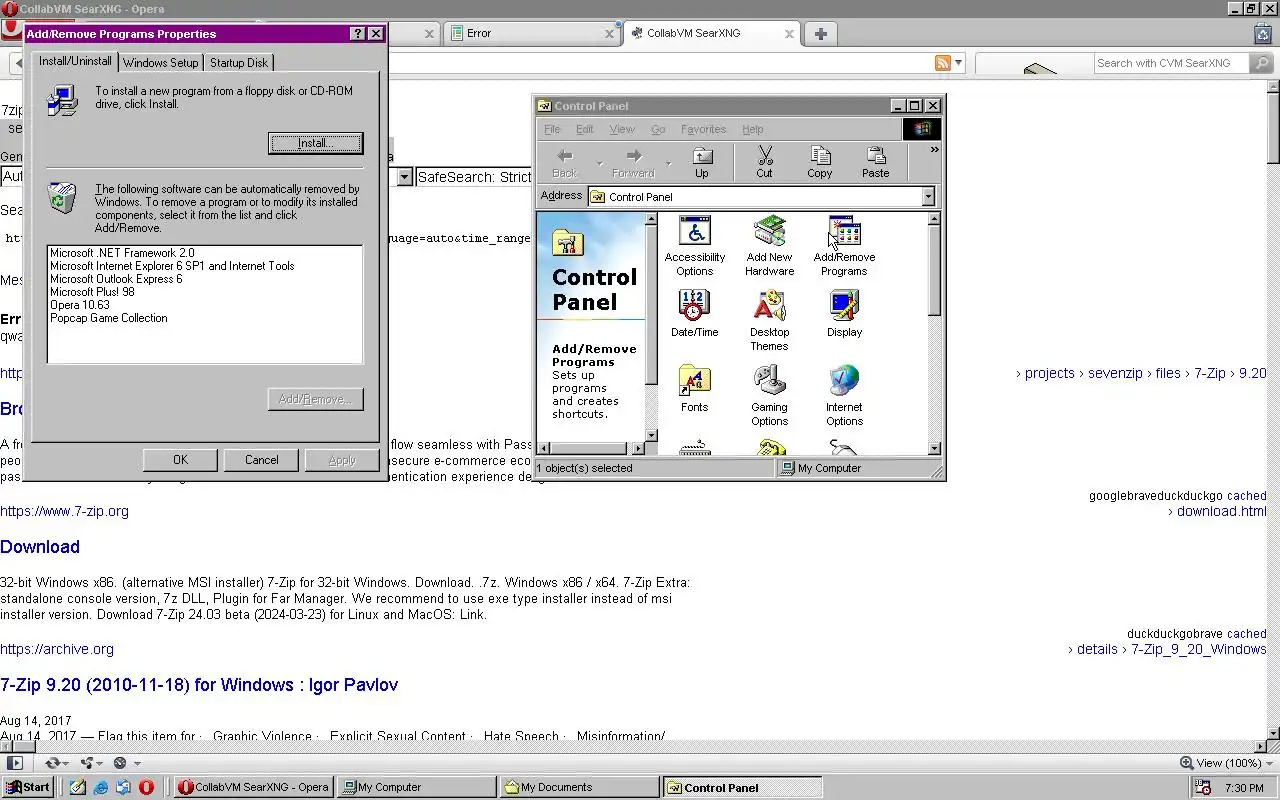Select Opera 10.63 in software list

coord(80,305)
